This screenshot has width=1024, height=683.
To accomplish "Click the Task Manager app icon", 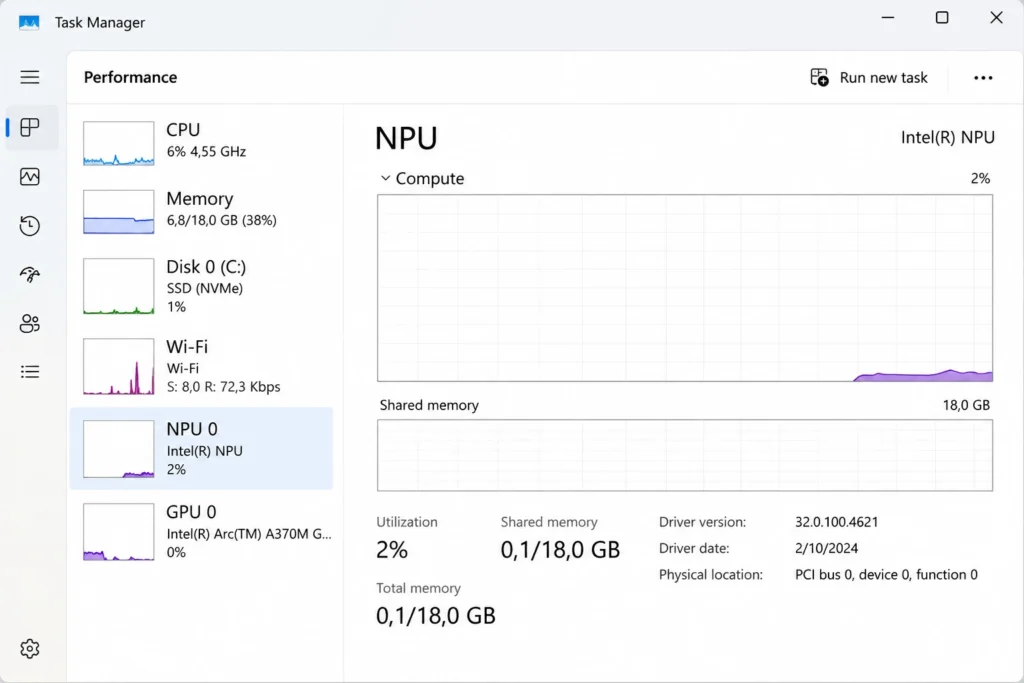I will 29,22.
